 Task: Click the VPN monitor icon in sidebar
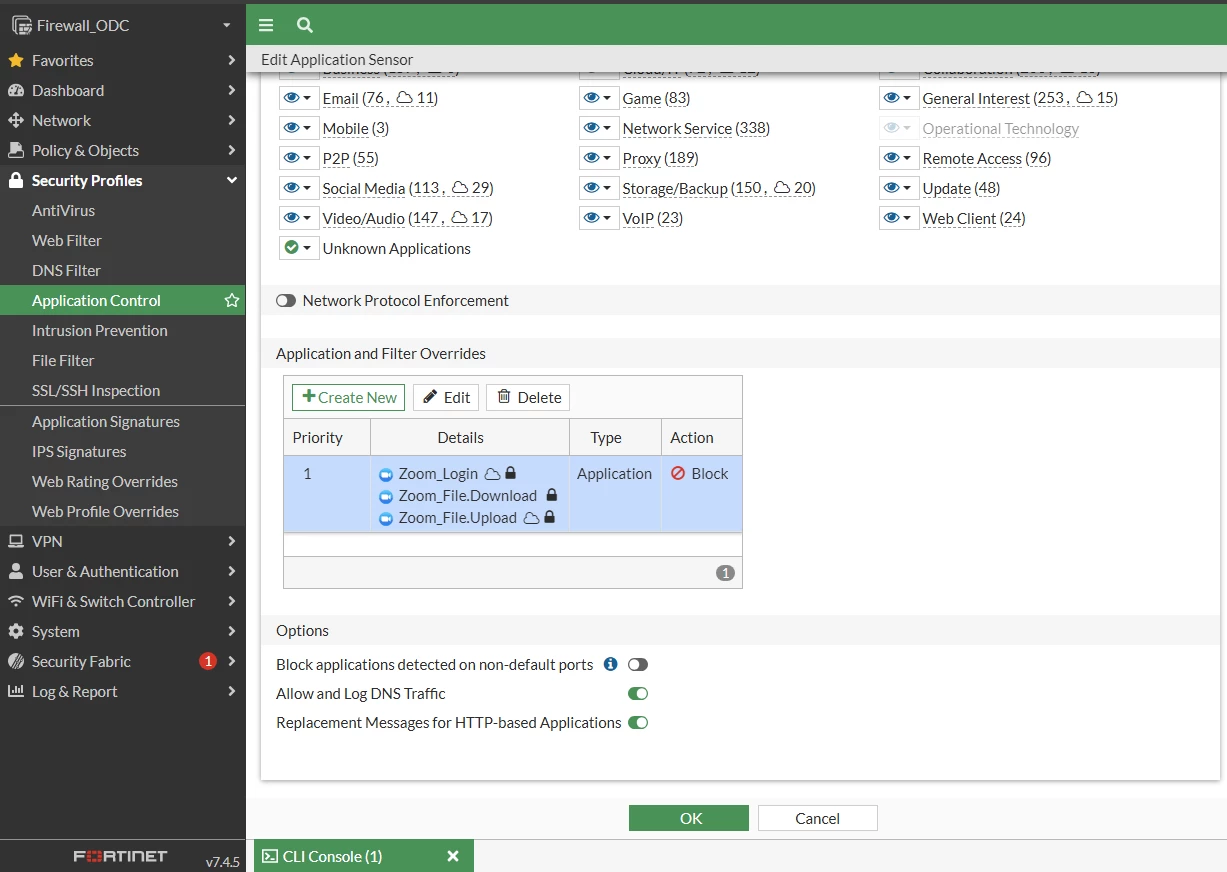pos(15,541)
